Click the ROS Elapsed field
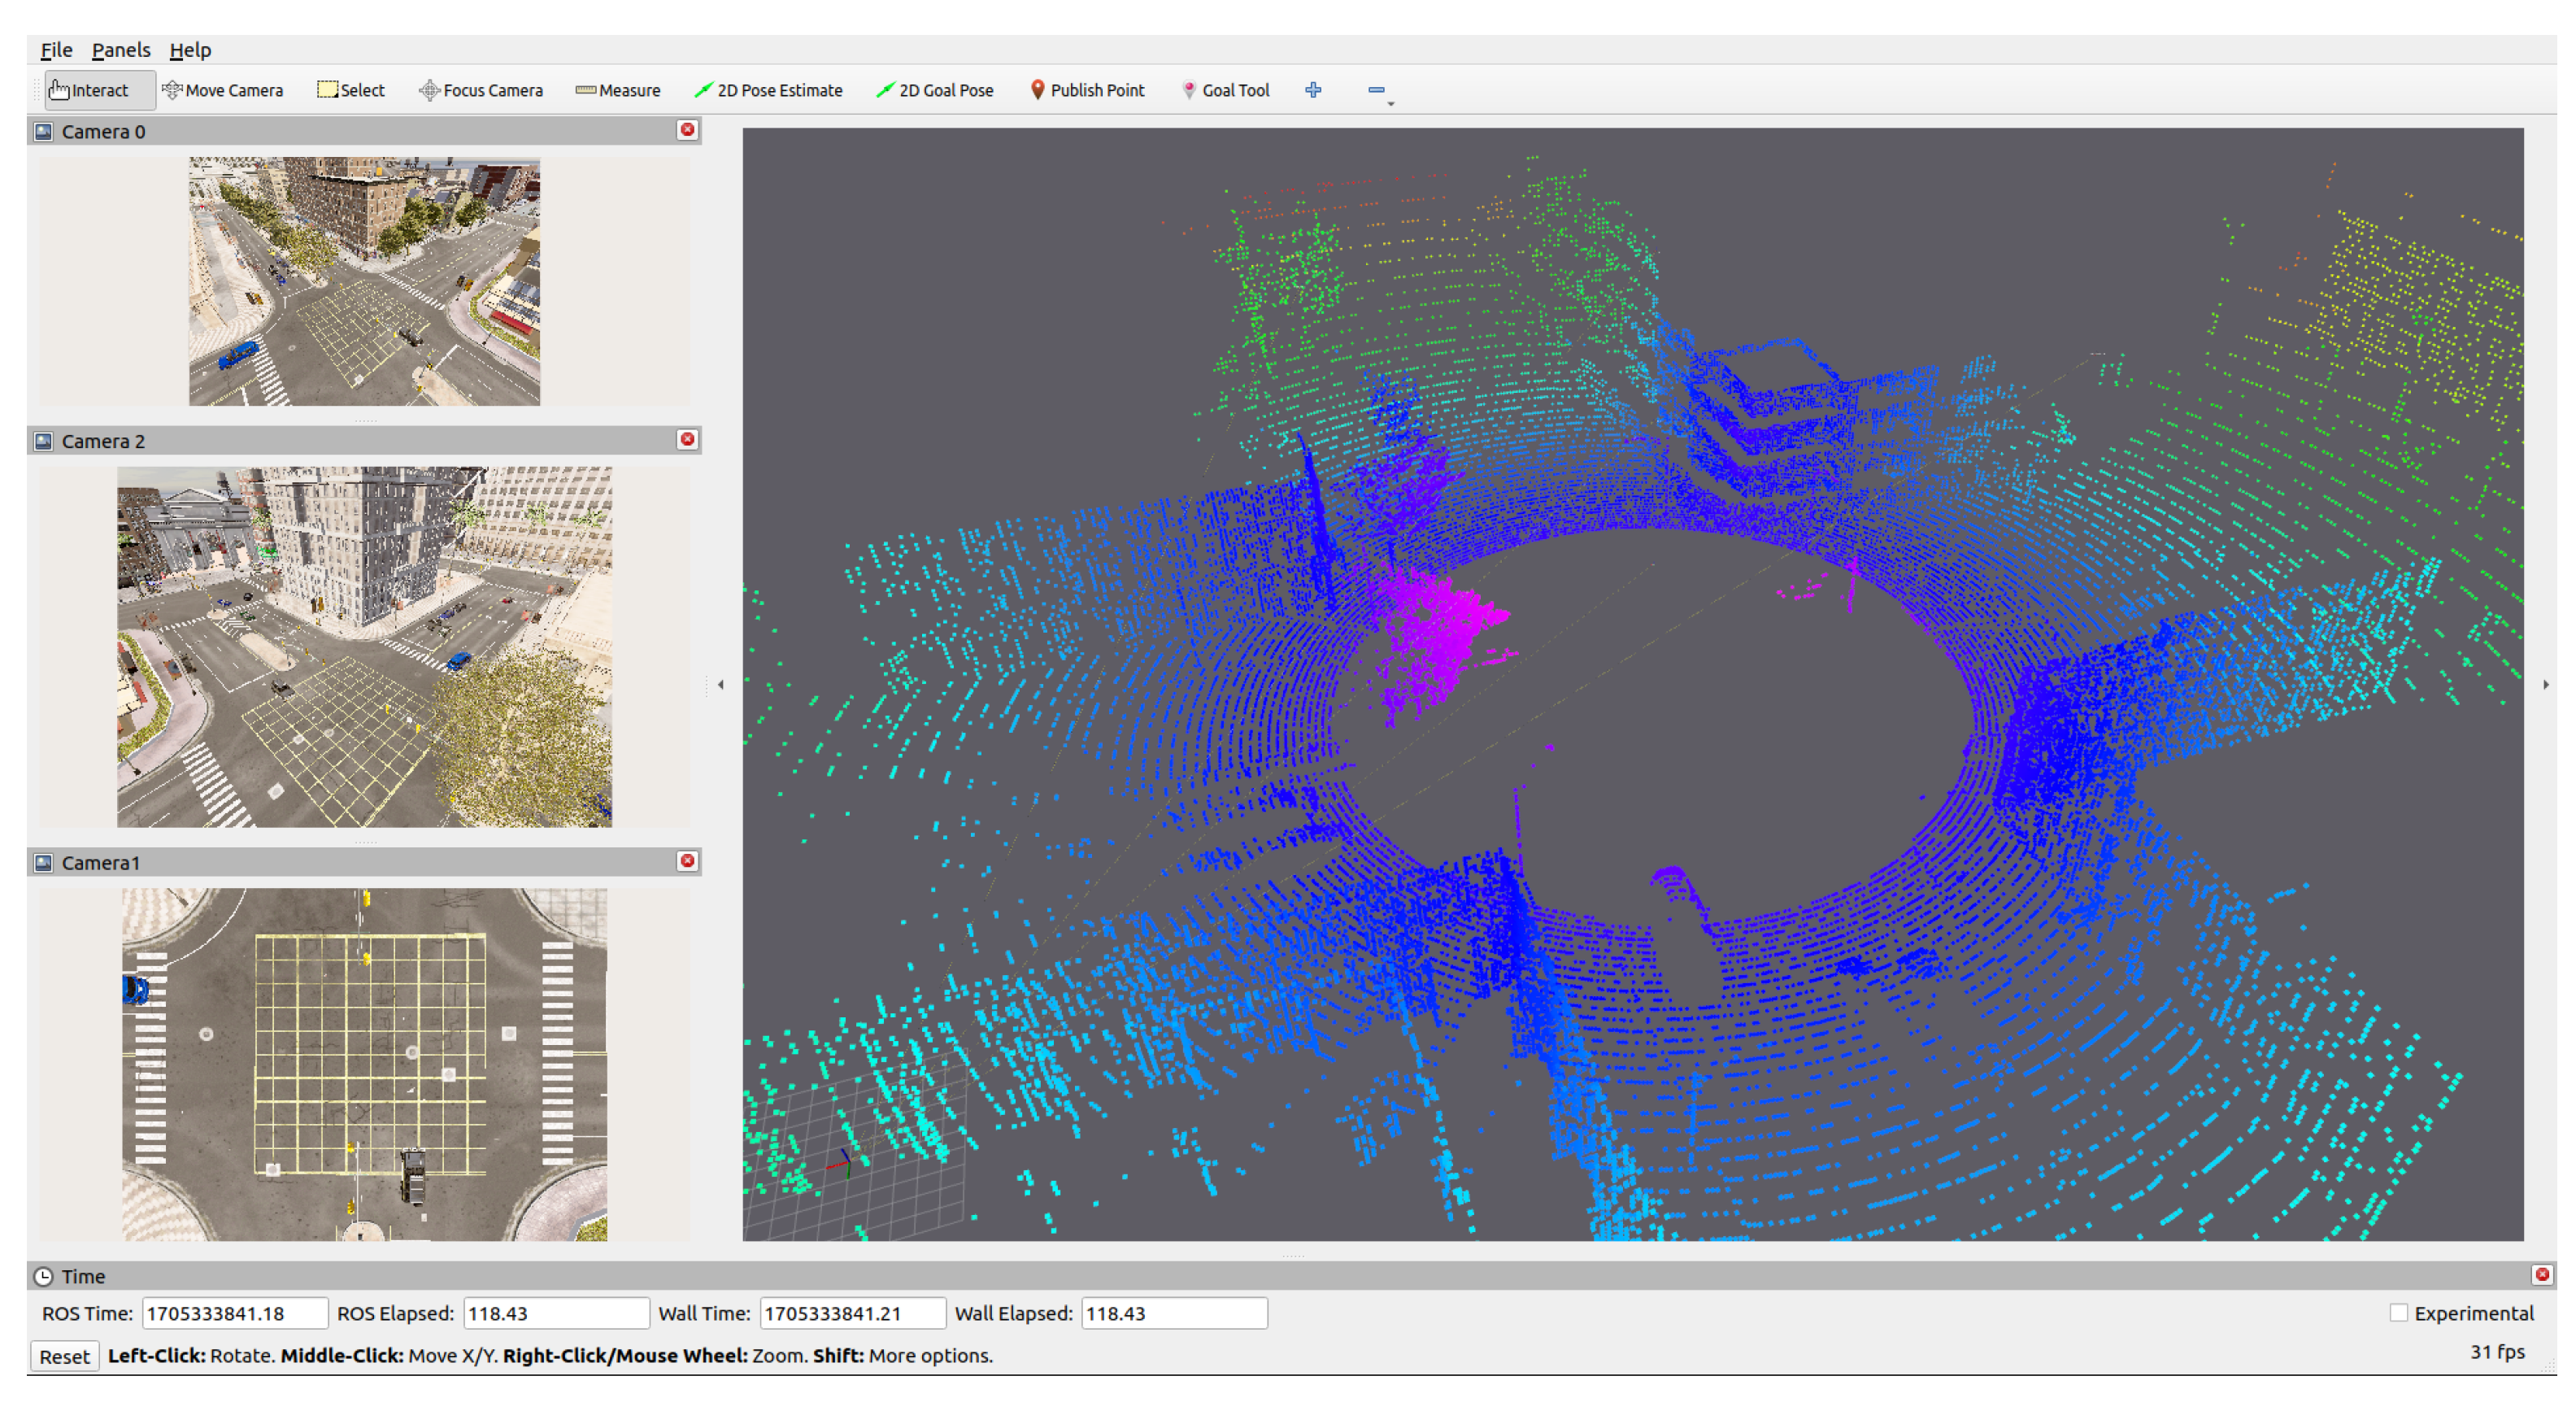 (x=555, y=1313)
